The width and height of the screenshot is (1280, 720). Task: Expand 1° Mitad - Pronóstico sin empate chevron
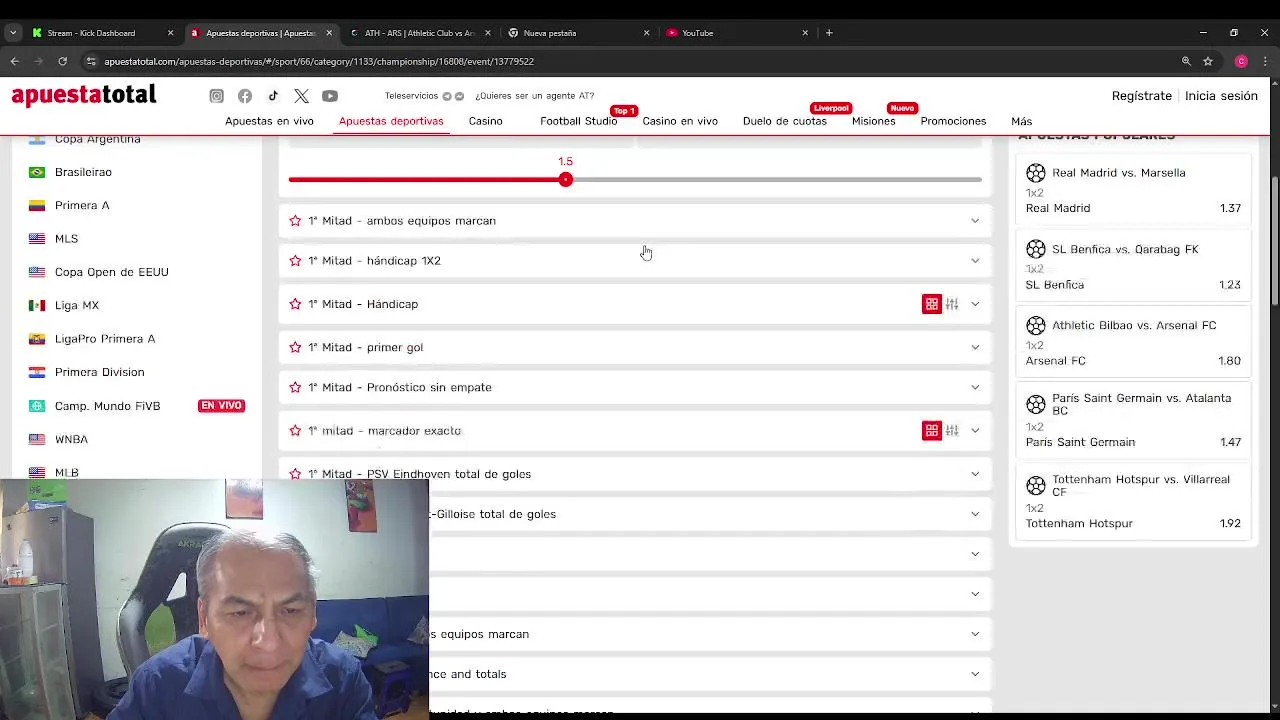(x=975, y=387)
